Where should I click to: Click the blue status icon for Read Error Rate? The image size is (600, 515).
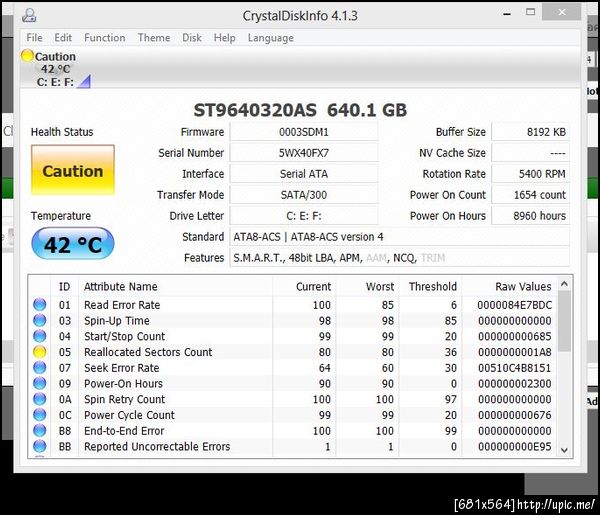click(x=40, y=305)
